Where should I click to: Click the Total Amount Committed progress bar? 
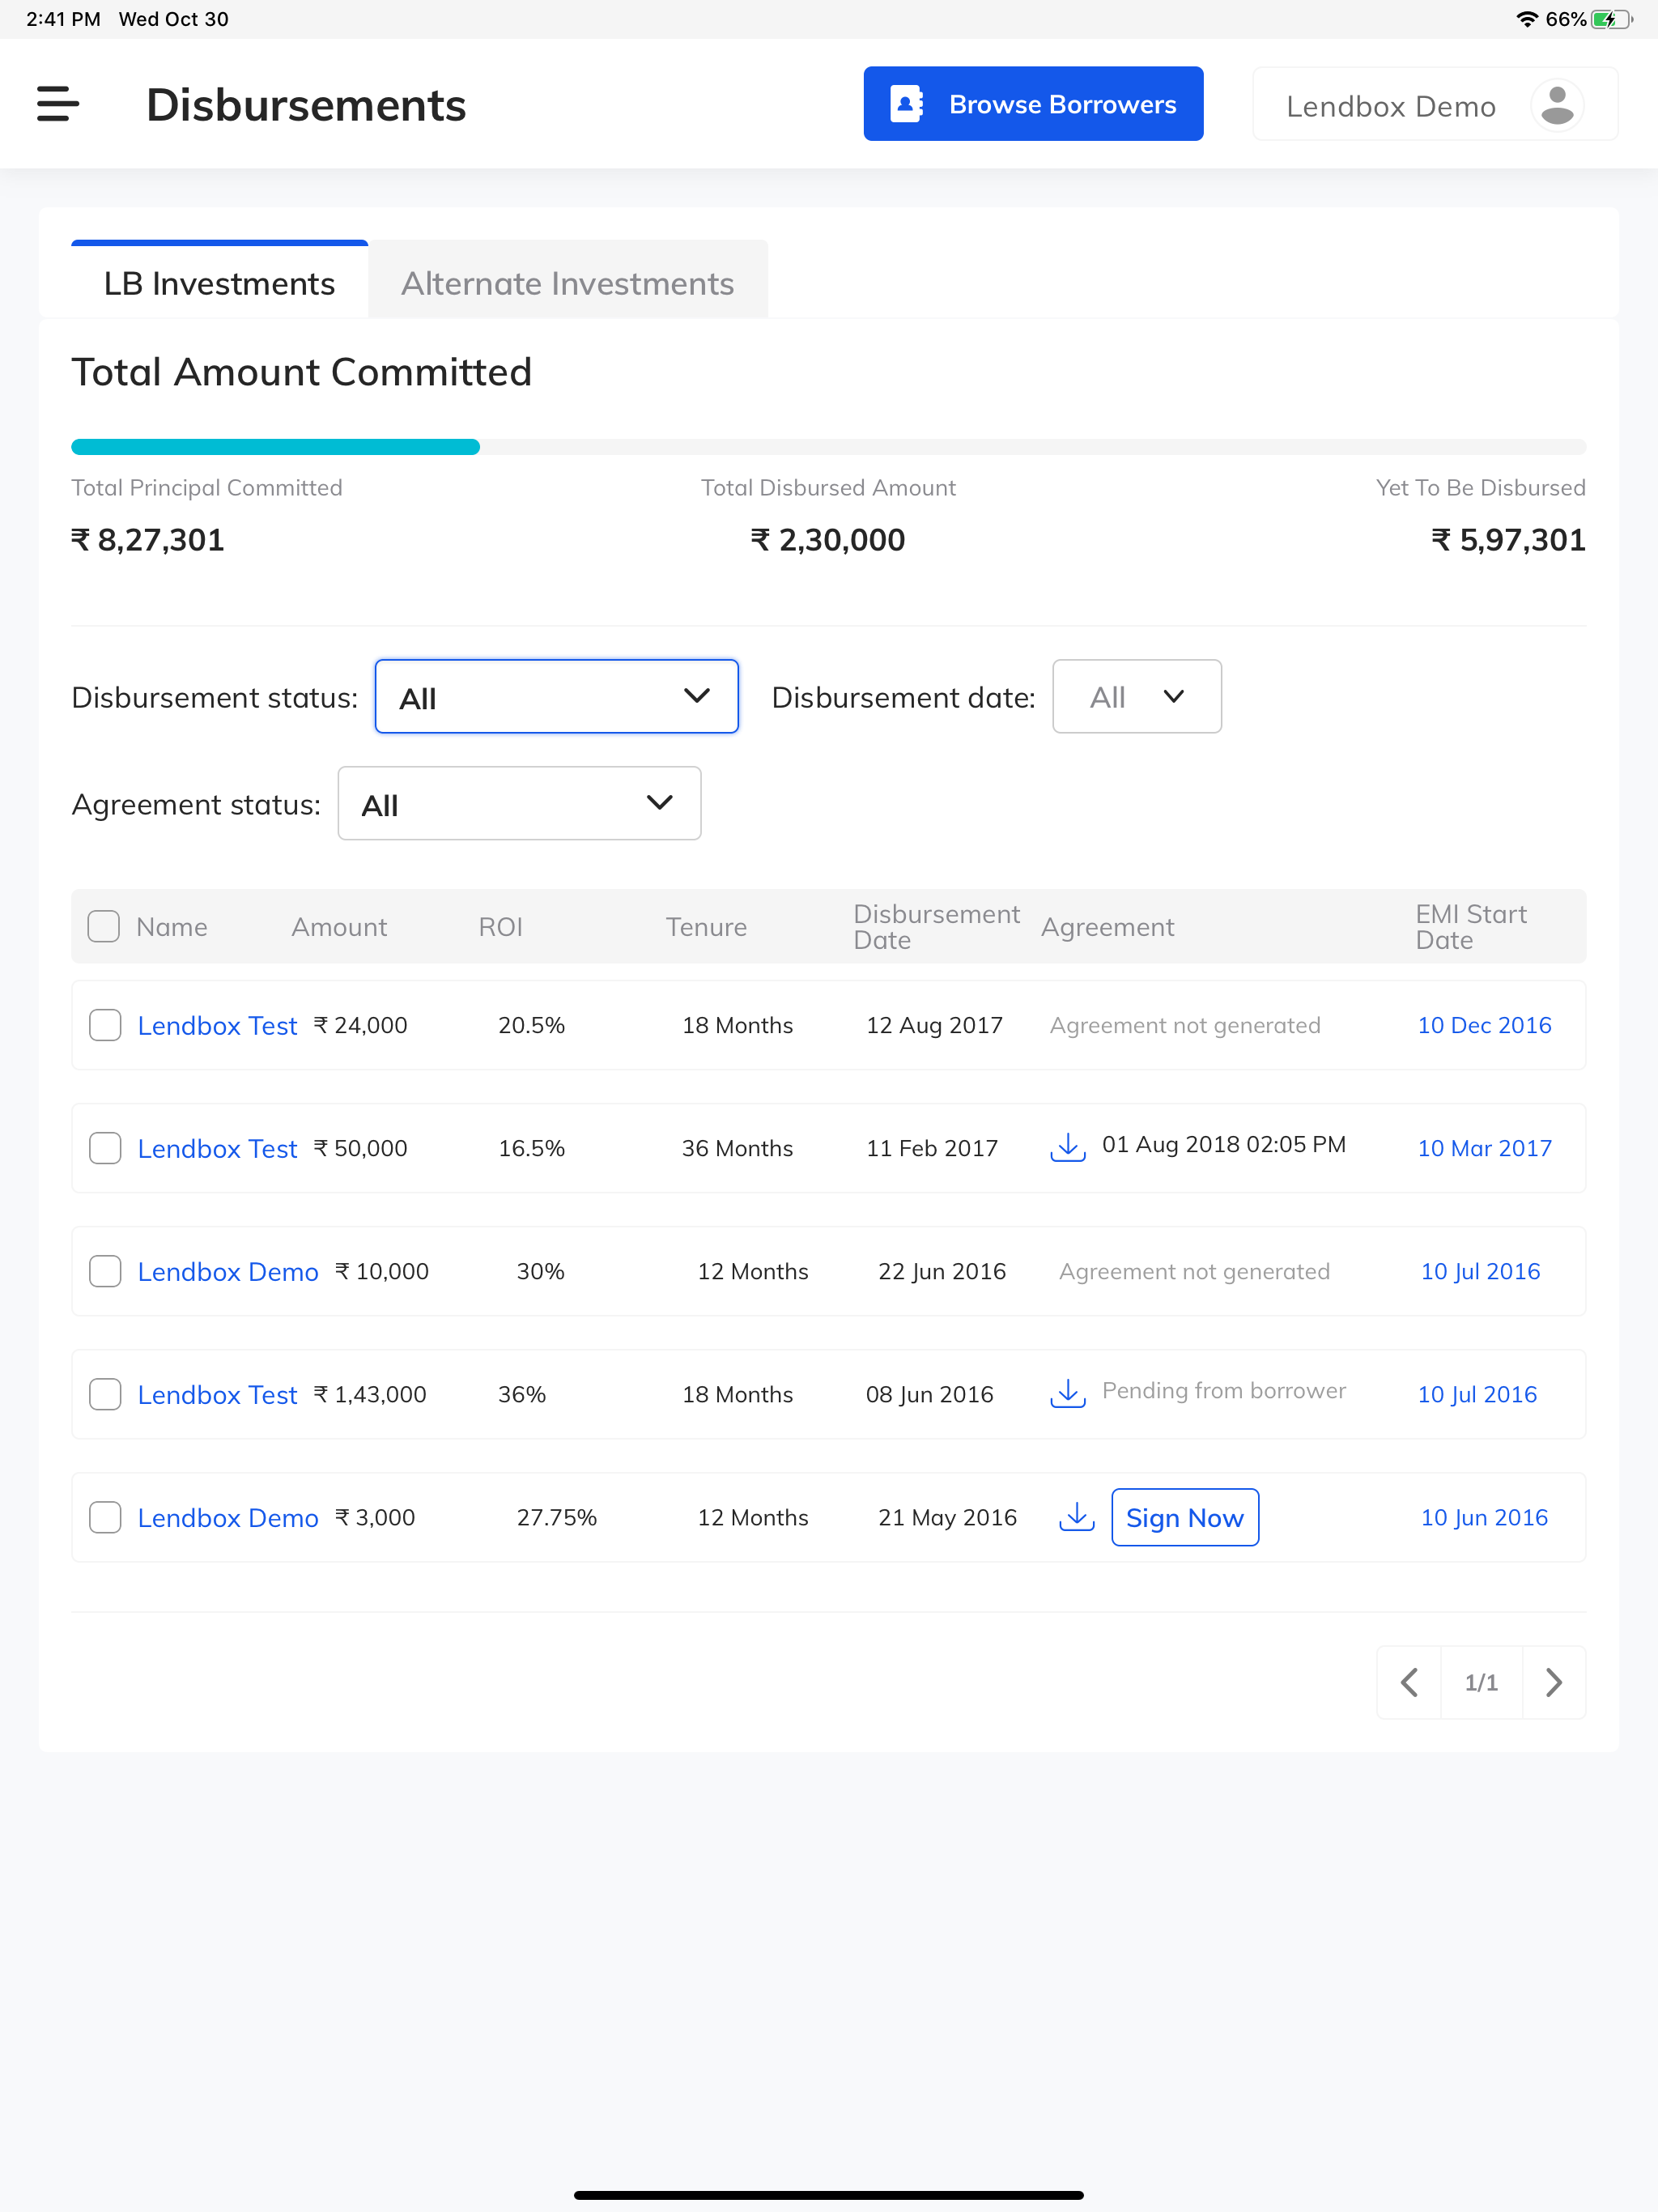[x=828, y=447]
